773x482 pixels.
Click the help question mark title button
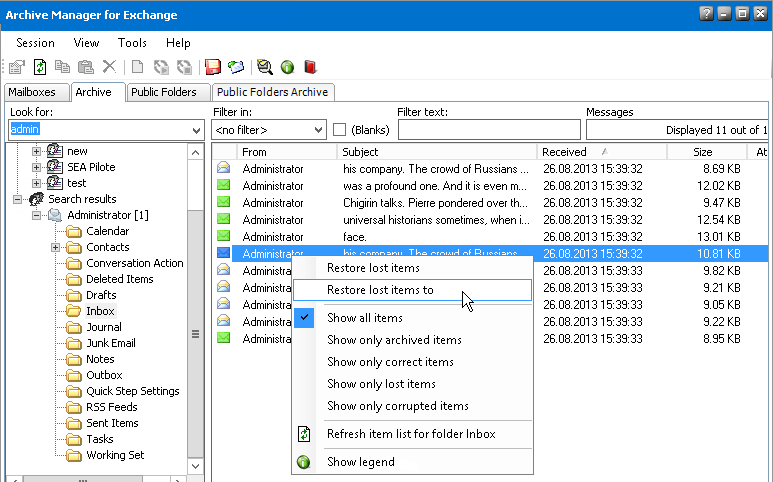(x=707, y=13)
